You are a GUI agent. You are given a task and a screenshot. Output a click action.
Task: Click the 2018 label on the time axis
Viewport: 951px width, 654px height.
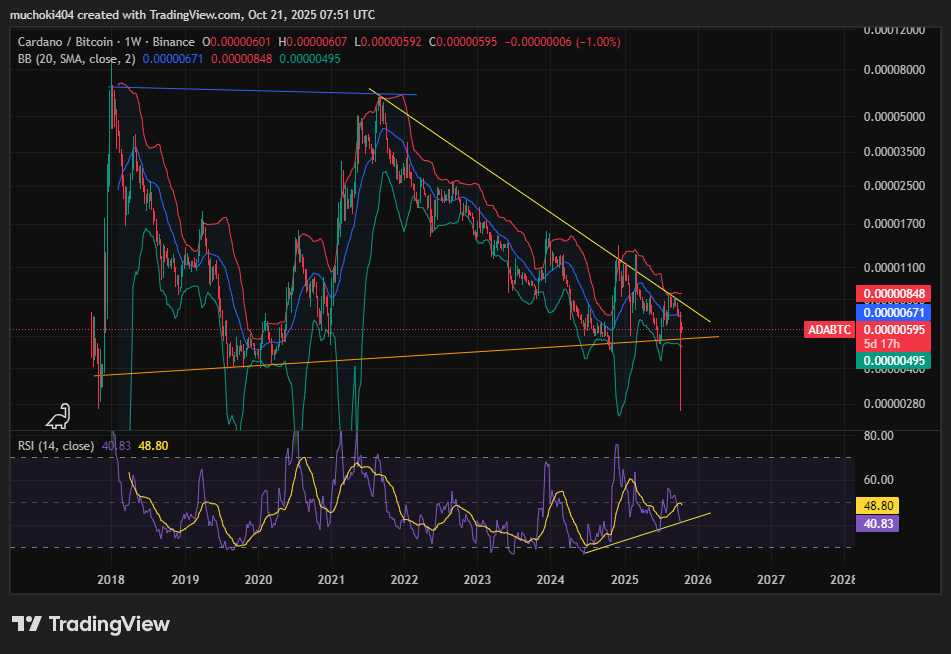(111, 579)
